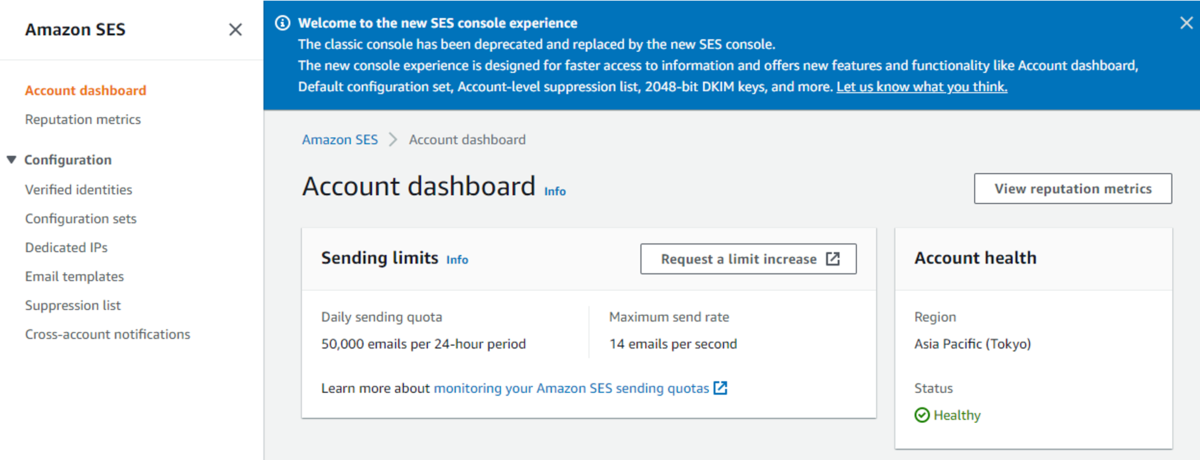
Task: Go to Cross-account notifications
Action: (107, 335)
